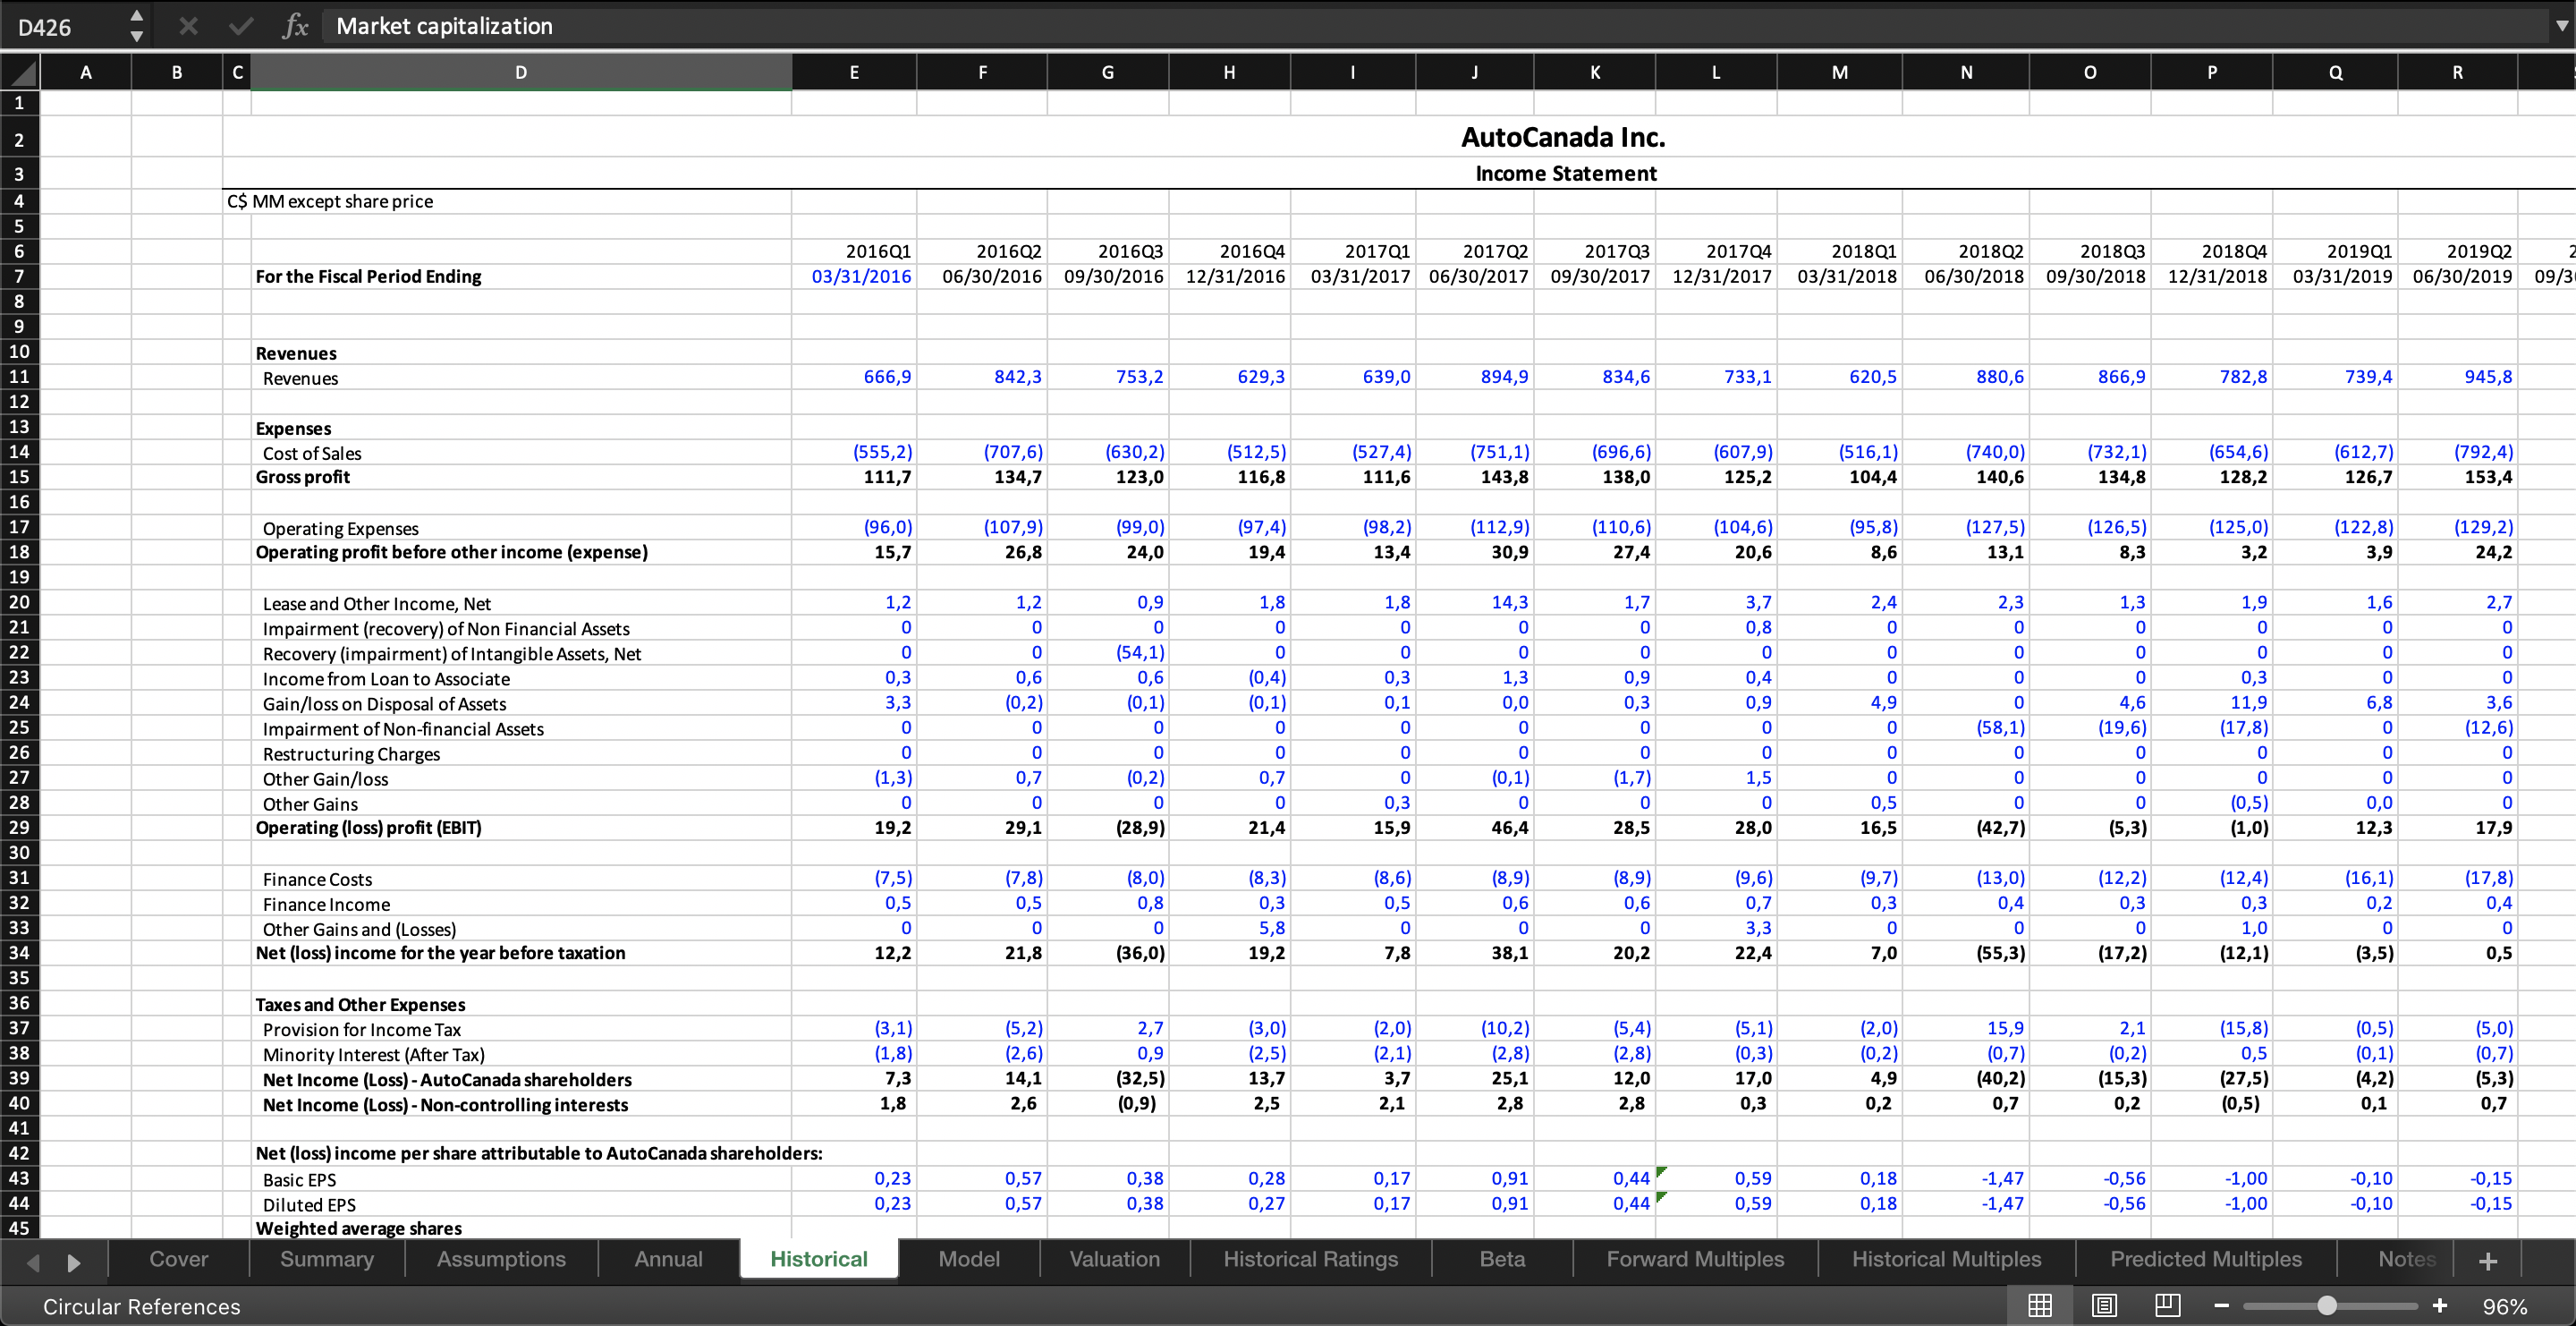Open the Forward Multiples sheet tab

point(1695,1259)
